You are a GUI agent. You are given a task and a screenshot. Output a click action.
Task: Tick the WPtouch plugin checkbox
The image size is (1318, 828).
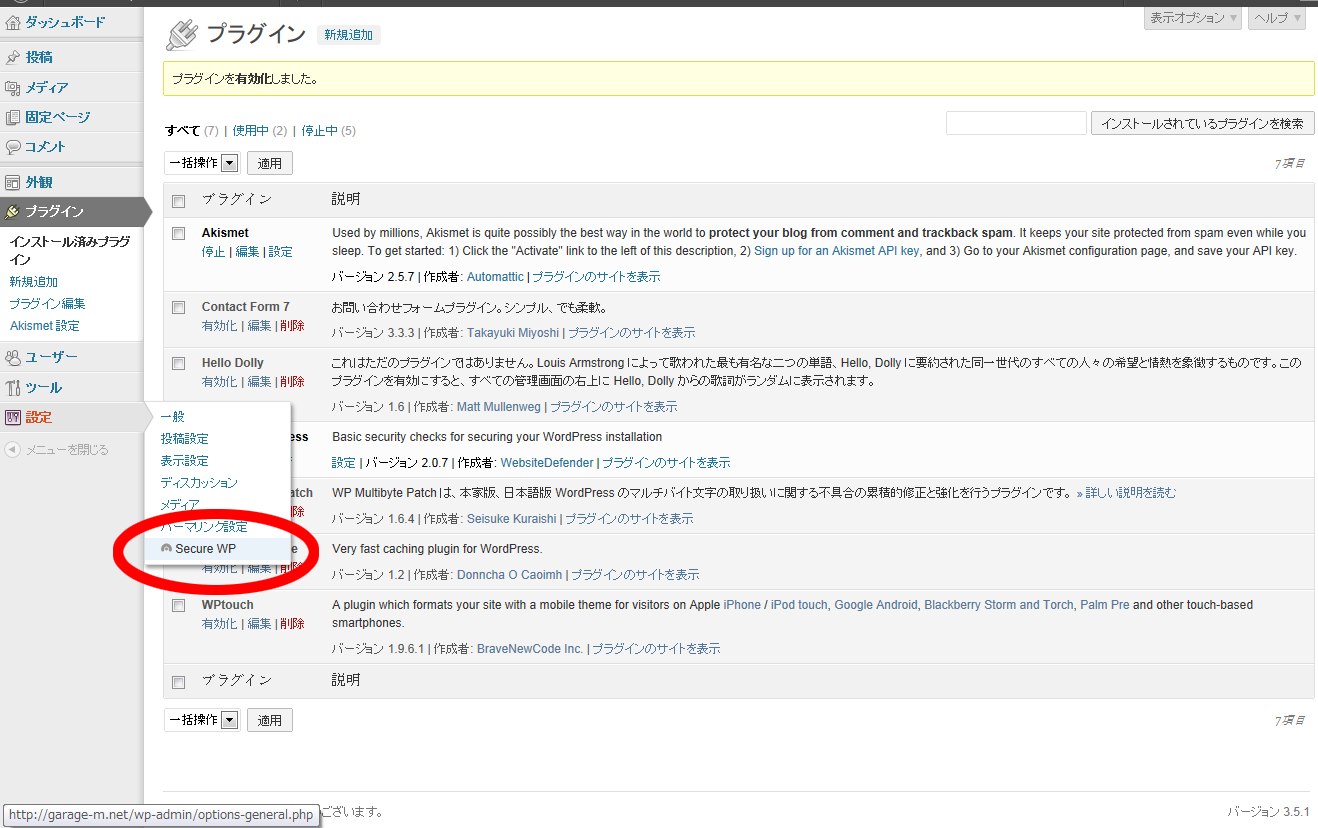click(179, 605)
